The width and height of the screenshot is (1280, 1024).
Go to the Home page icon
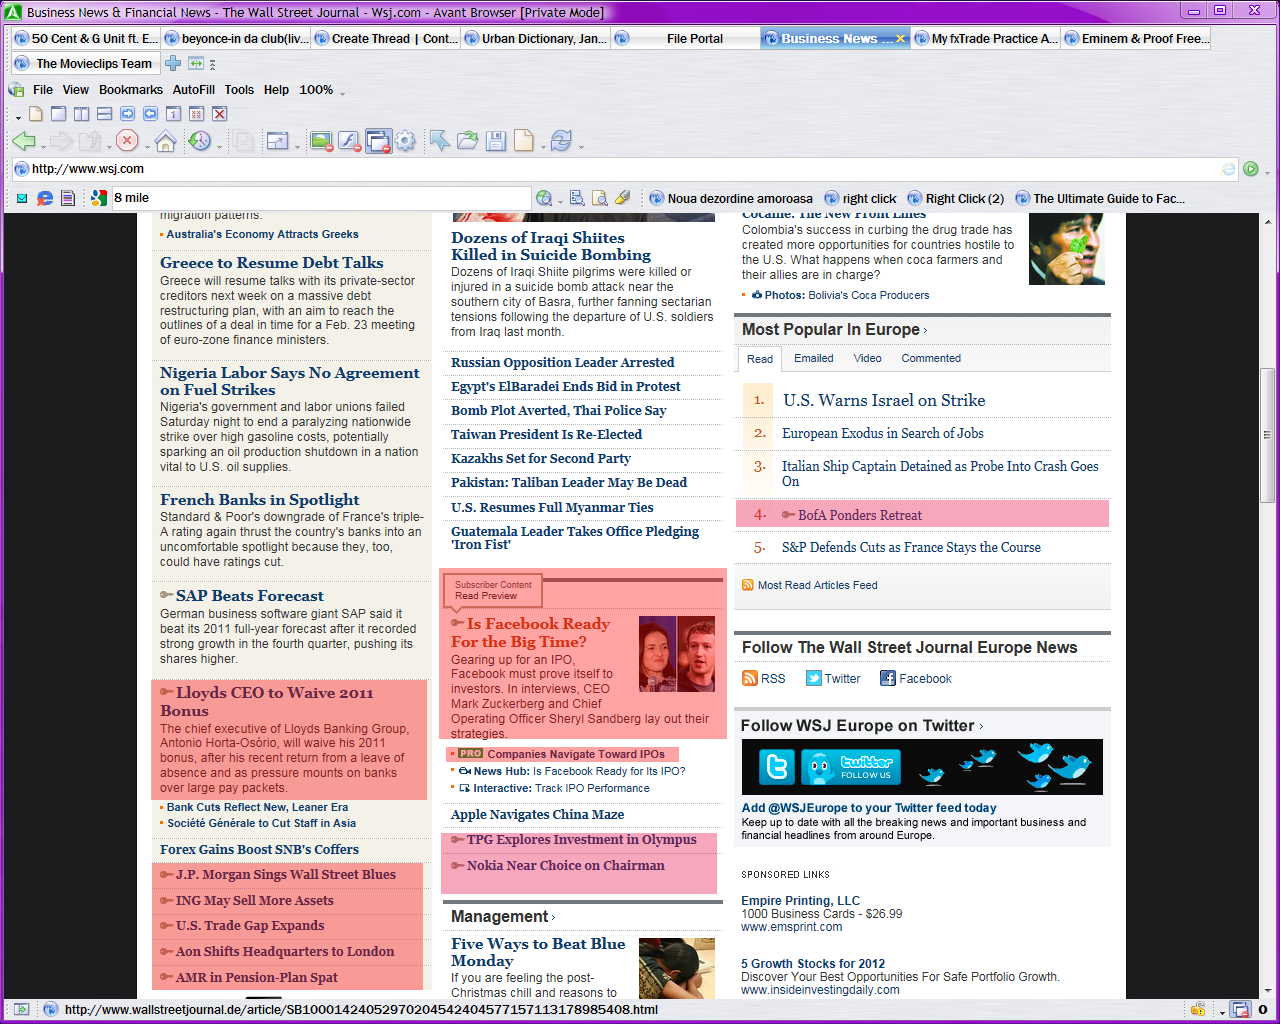[166, 141]
